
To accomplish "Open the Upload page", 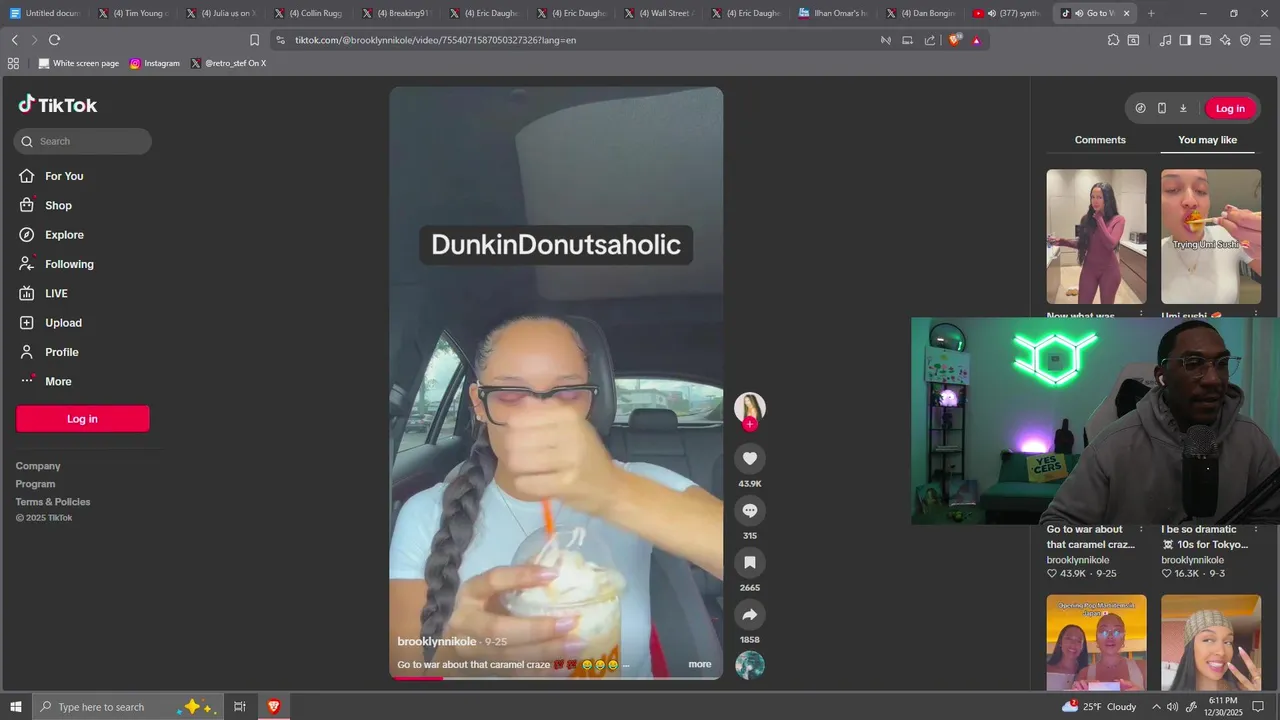I will 63,323.
